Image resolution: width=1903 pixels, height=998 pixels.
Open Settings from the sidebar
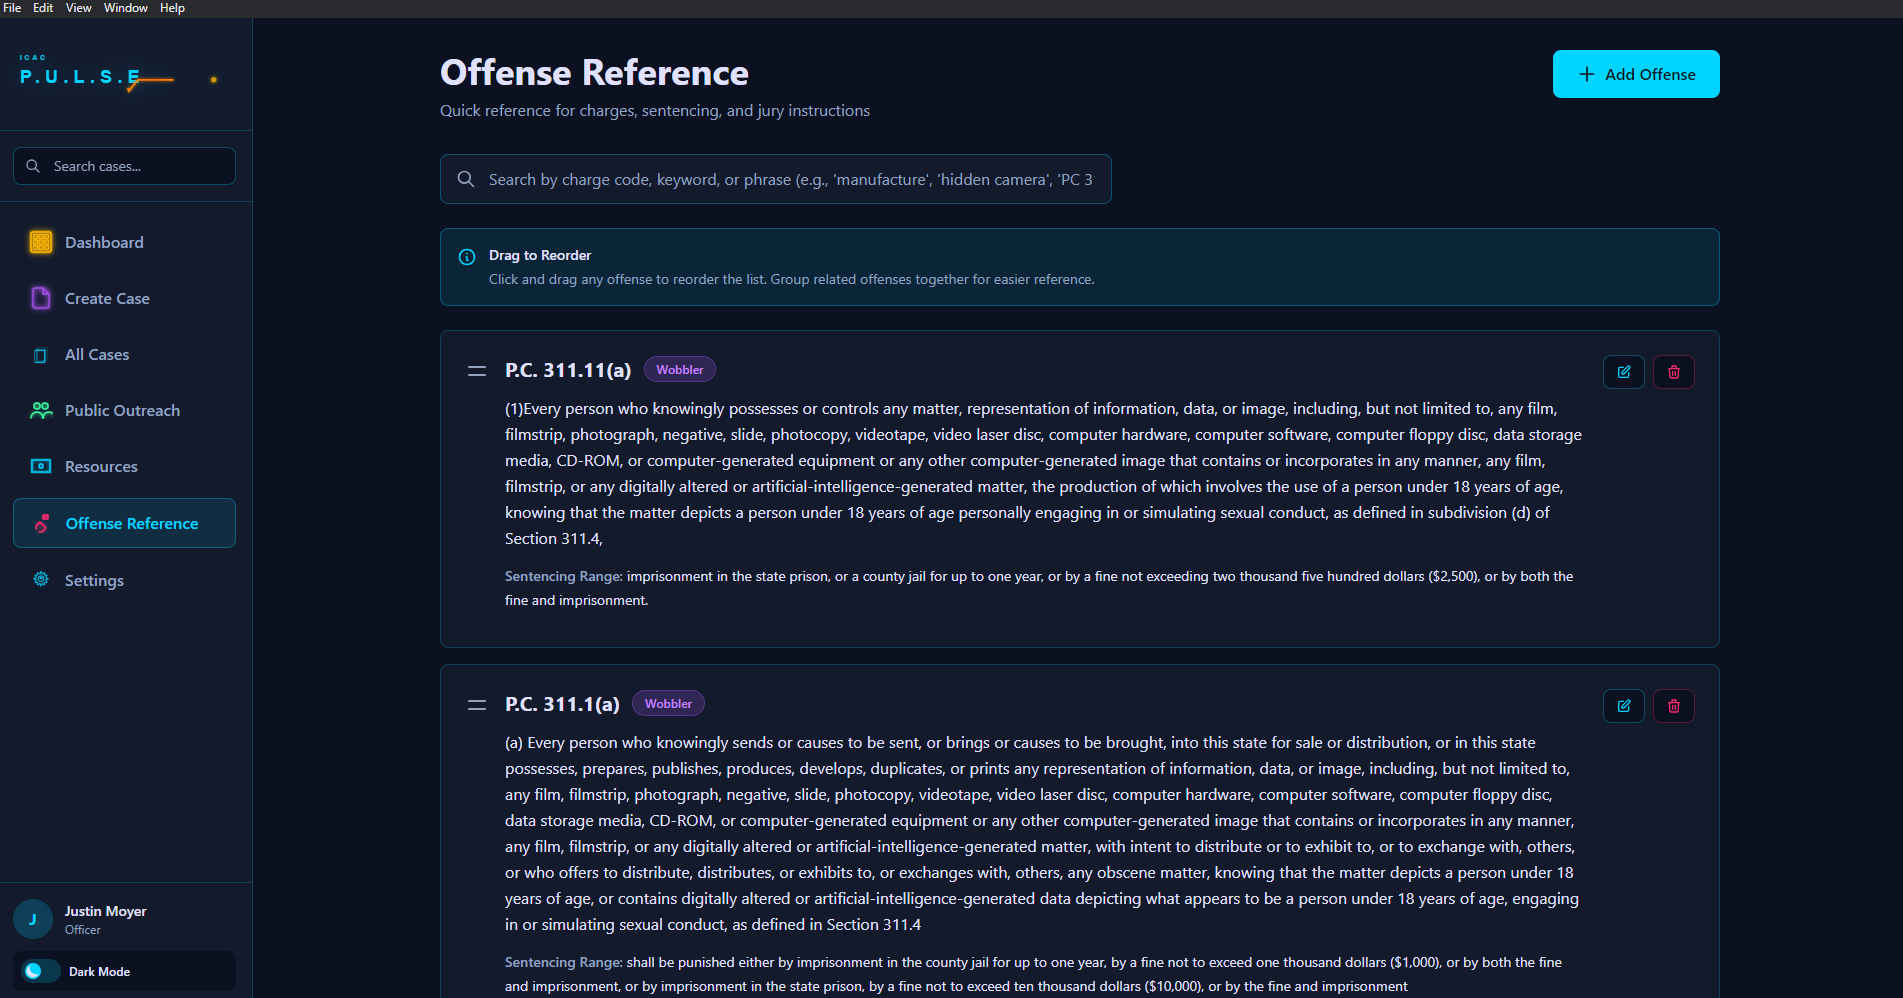94,580
